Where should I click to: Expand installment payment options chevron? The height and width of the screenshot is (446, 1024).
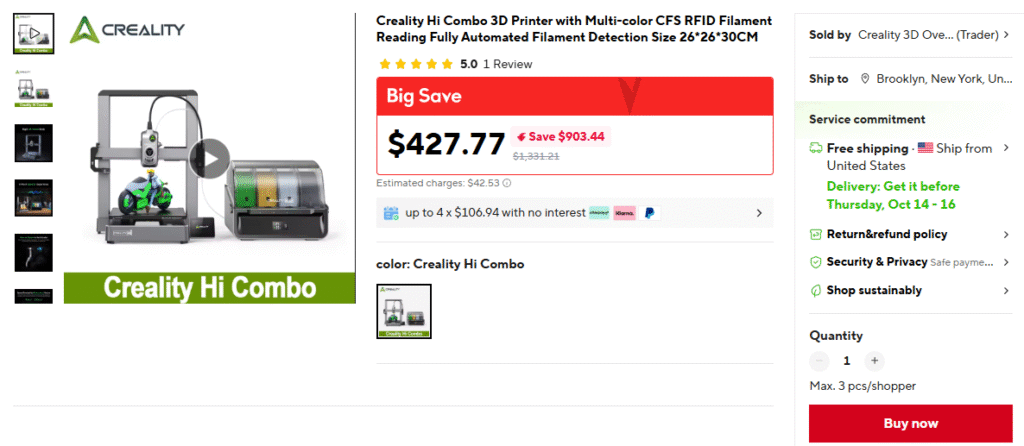pos(759,213)
